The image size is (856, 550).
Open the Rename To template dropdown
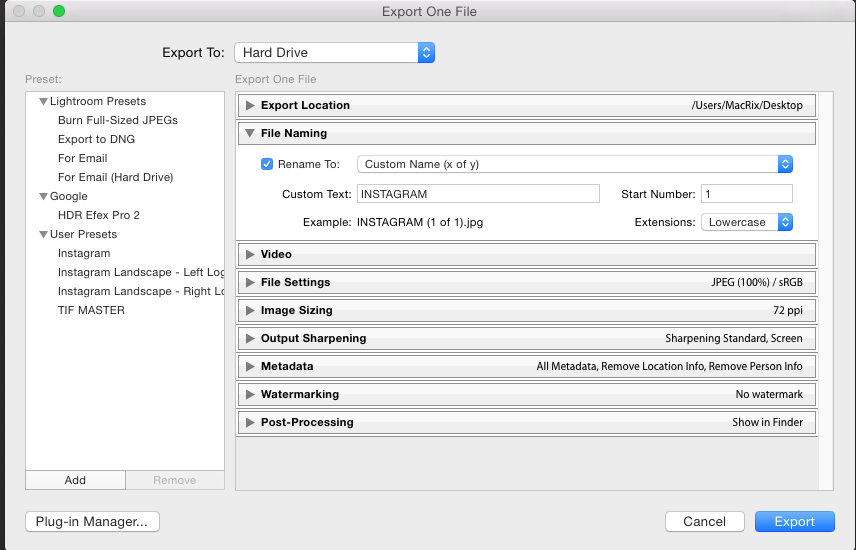point(575,164)
